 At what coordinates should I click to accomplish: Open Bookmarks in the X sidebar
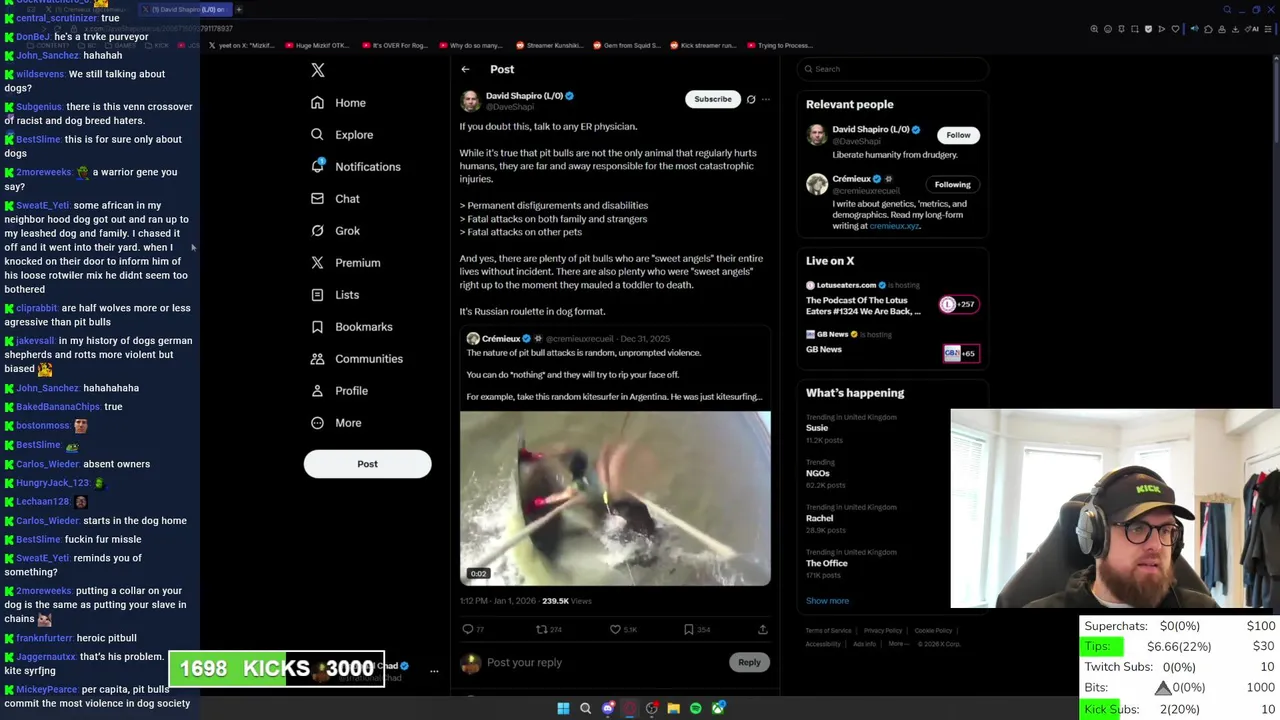[351, 327]
